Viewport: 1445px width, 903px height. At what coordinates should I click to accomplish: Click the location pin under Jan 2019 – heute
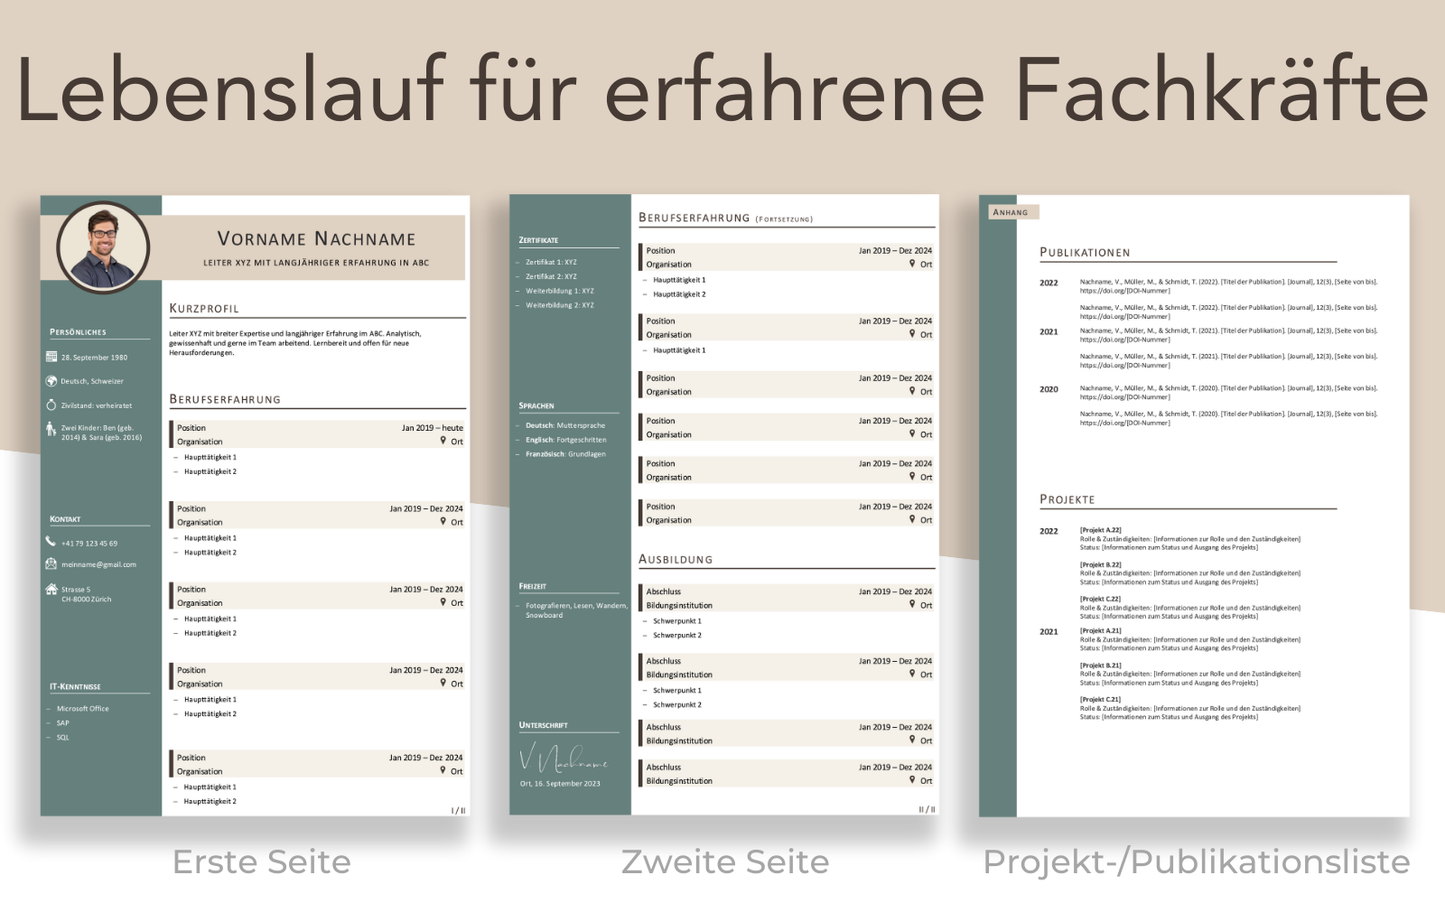point(443,441)
